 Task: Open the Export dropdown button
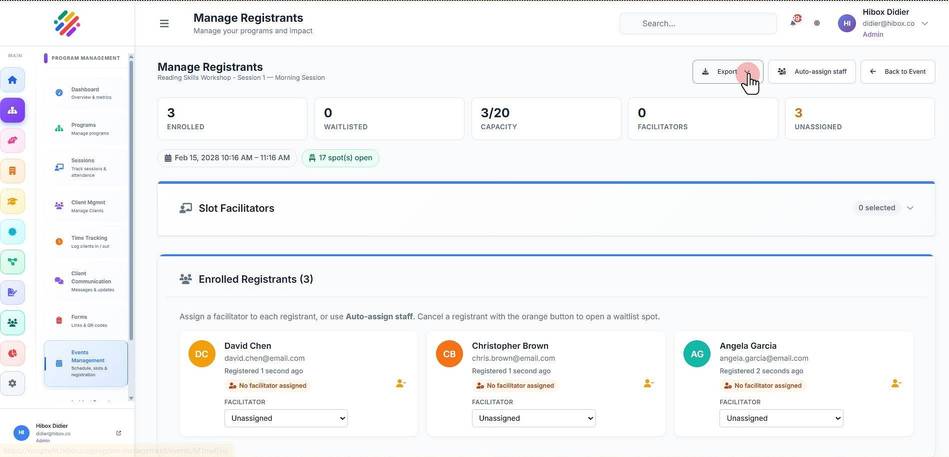[x=727, y=71]
